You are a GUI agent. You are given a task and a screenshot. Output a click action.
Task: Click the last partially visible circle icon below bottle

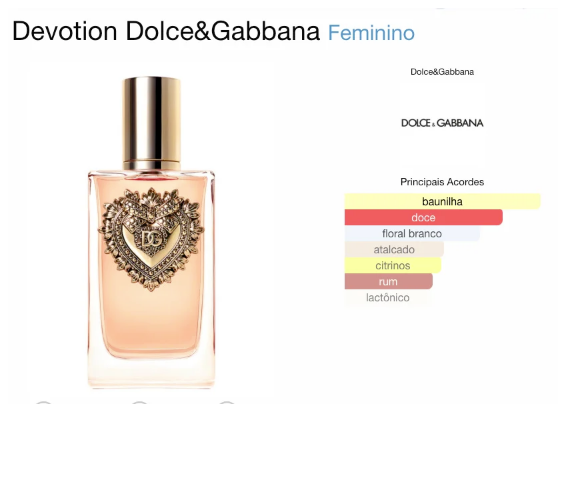[x=227, y=403]
